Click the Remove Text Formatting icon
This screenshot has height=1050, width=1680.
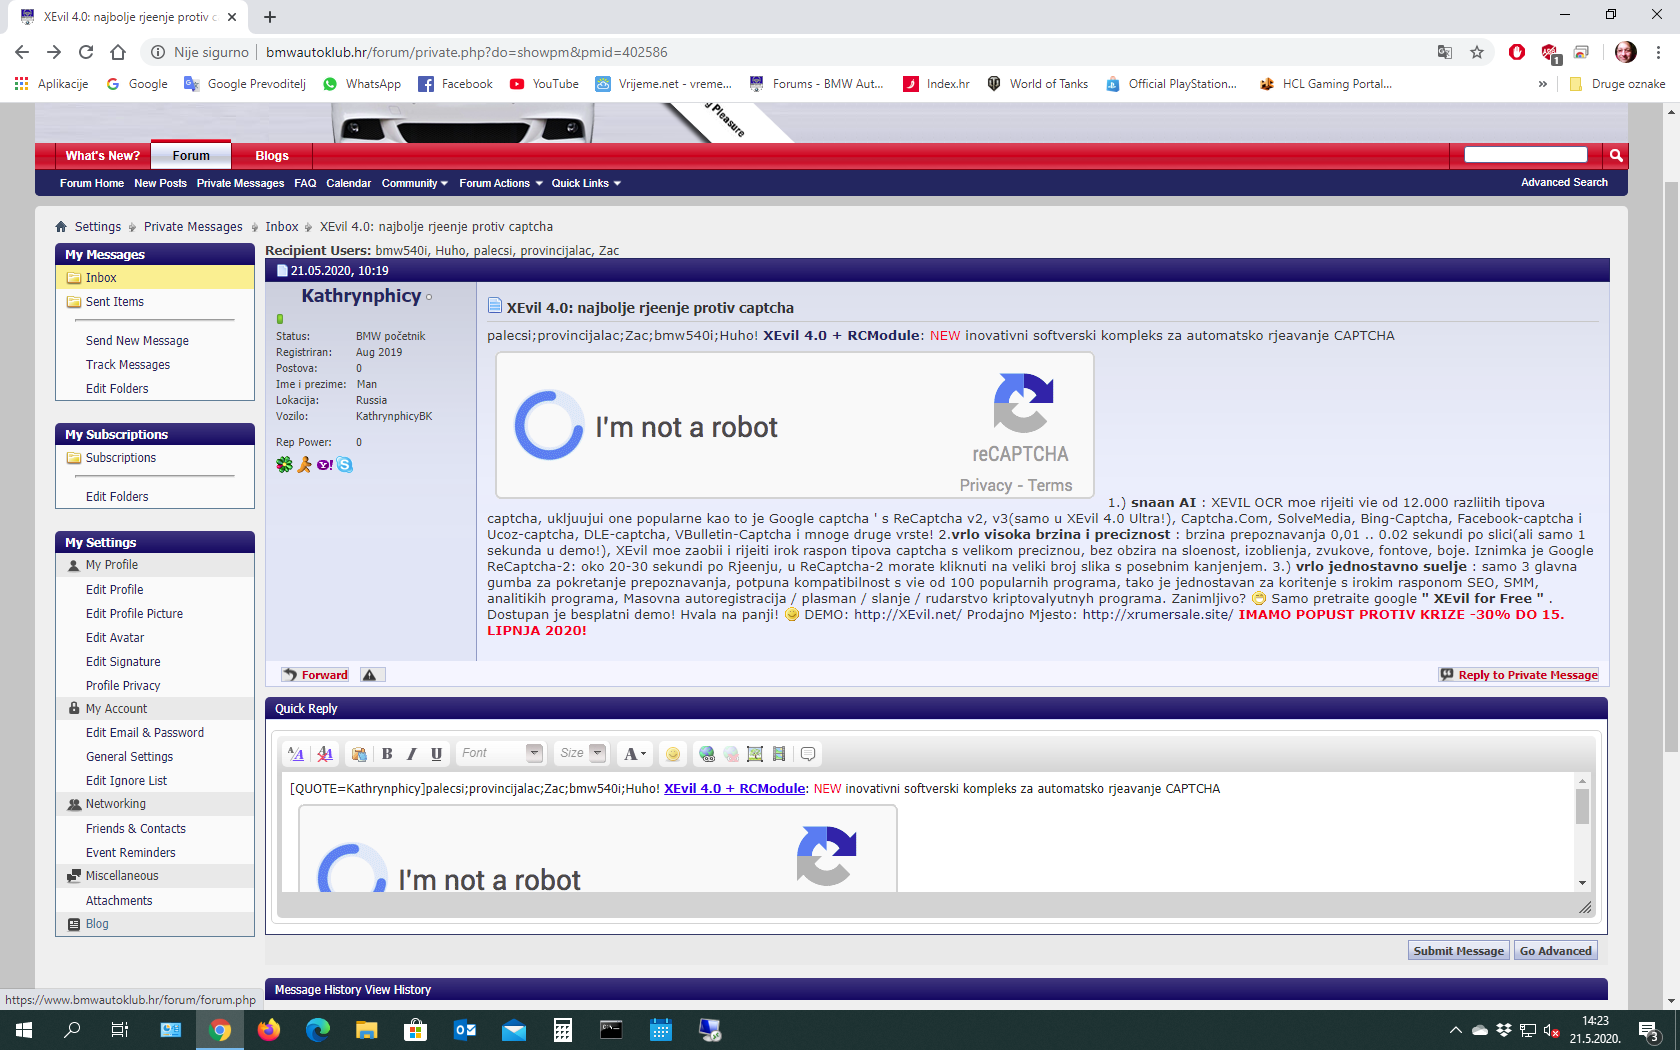coord(325,754)
